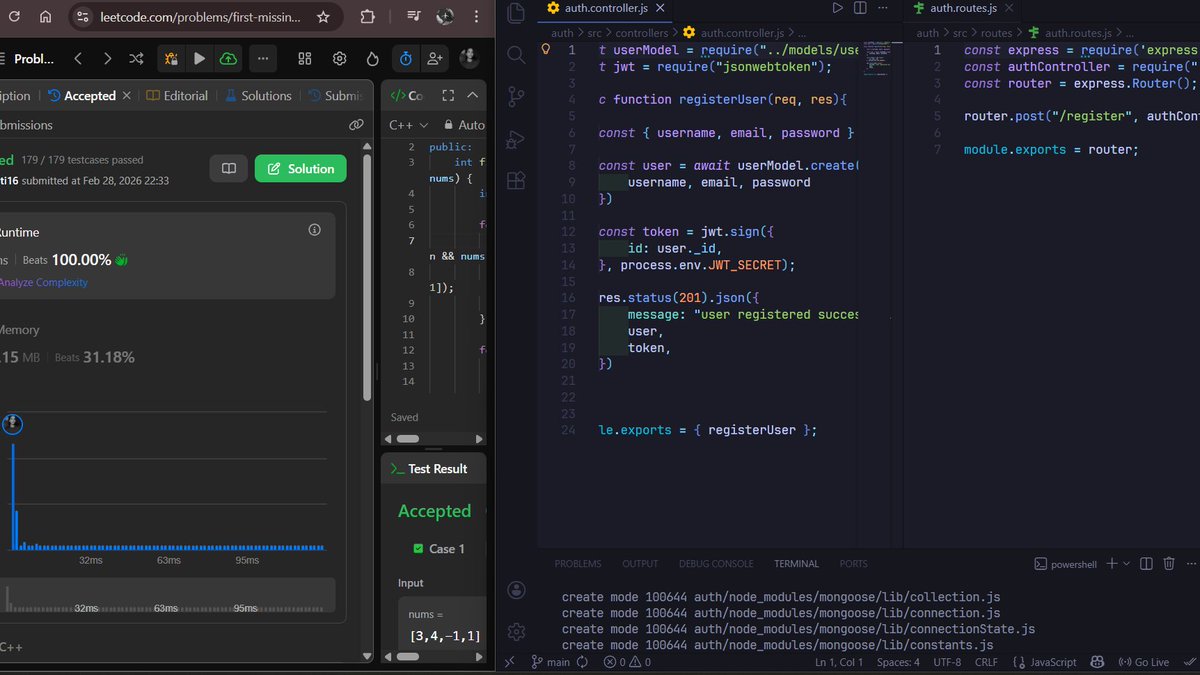Open the OUTPUT panel tab

640,564
